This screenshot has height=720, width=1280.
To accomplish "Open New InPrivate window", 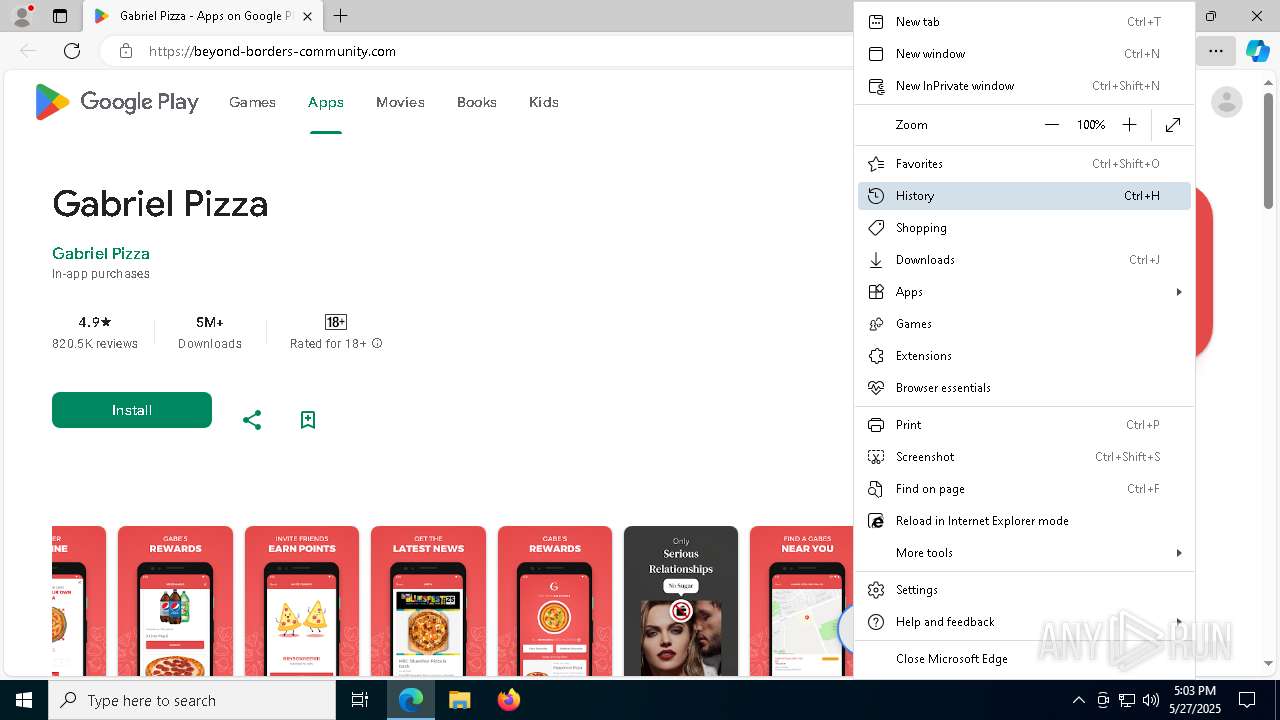I will (1024, 86).
